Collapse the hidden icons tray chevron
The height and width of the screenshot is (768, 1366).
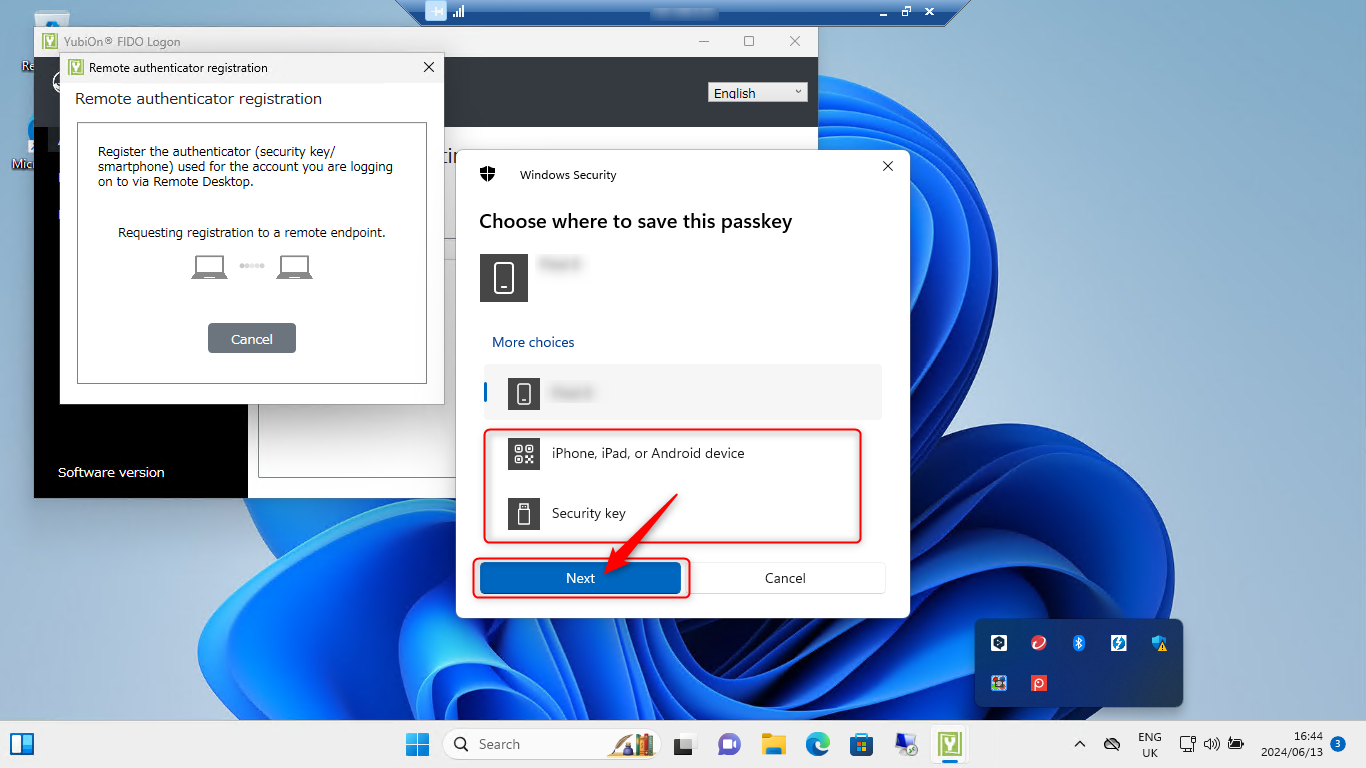click(x=1079, y=744)
